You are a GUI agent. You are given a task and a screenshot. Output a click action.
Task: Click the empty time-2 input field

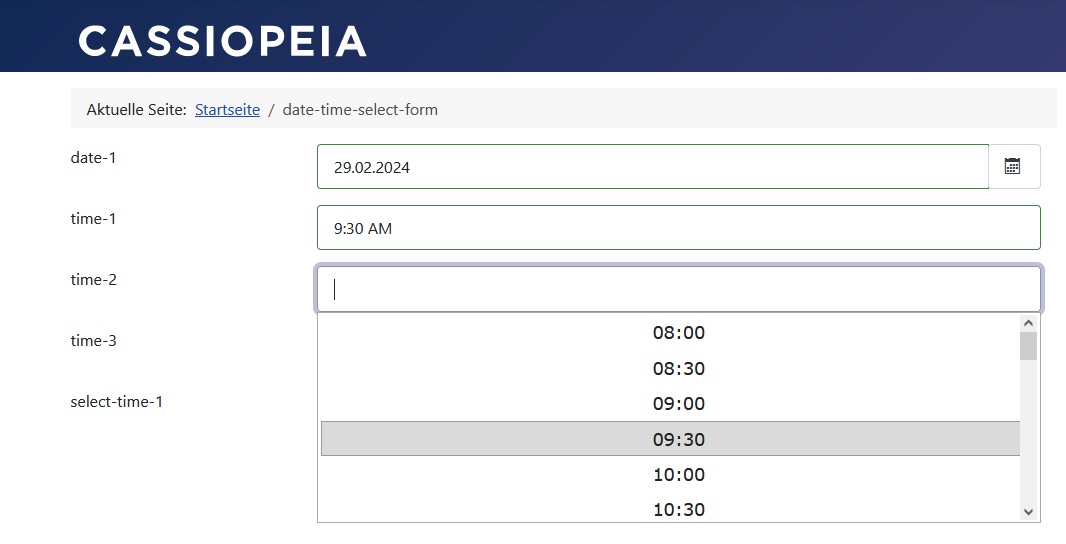(x=678, y=289)
